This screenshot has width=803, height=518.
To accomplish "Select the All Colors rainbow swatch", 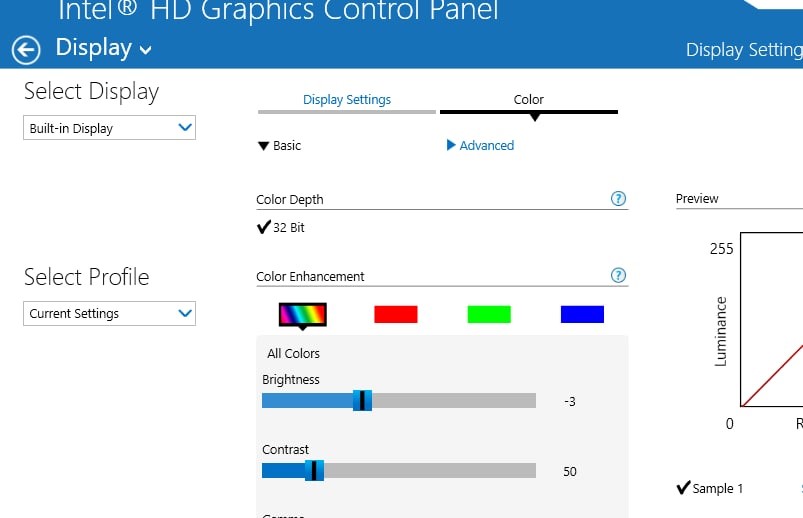I will point(302,314).
